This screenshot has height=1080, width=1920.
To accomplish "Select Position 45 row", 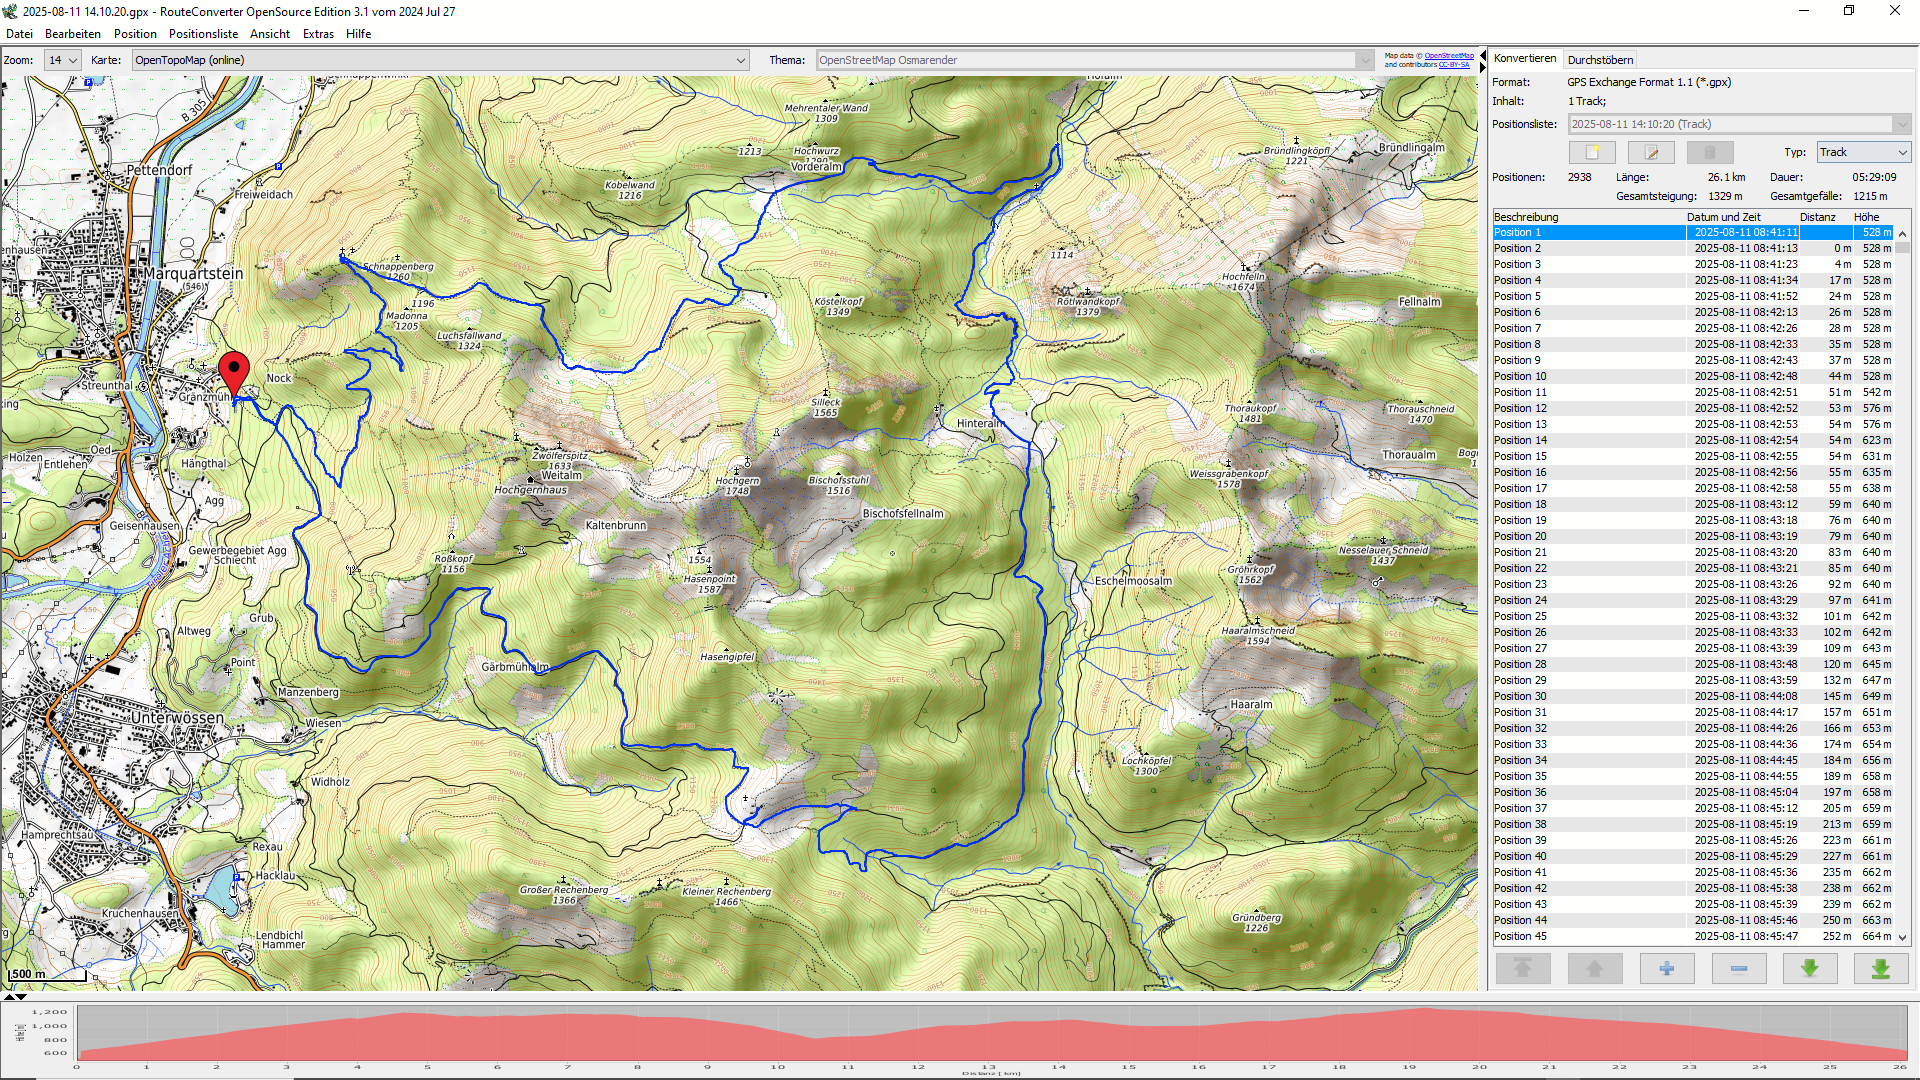I will click(1693, 936).
